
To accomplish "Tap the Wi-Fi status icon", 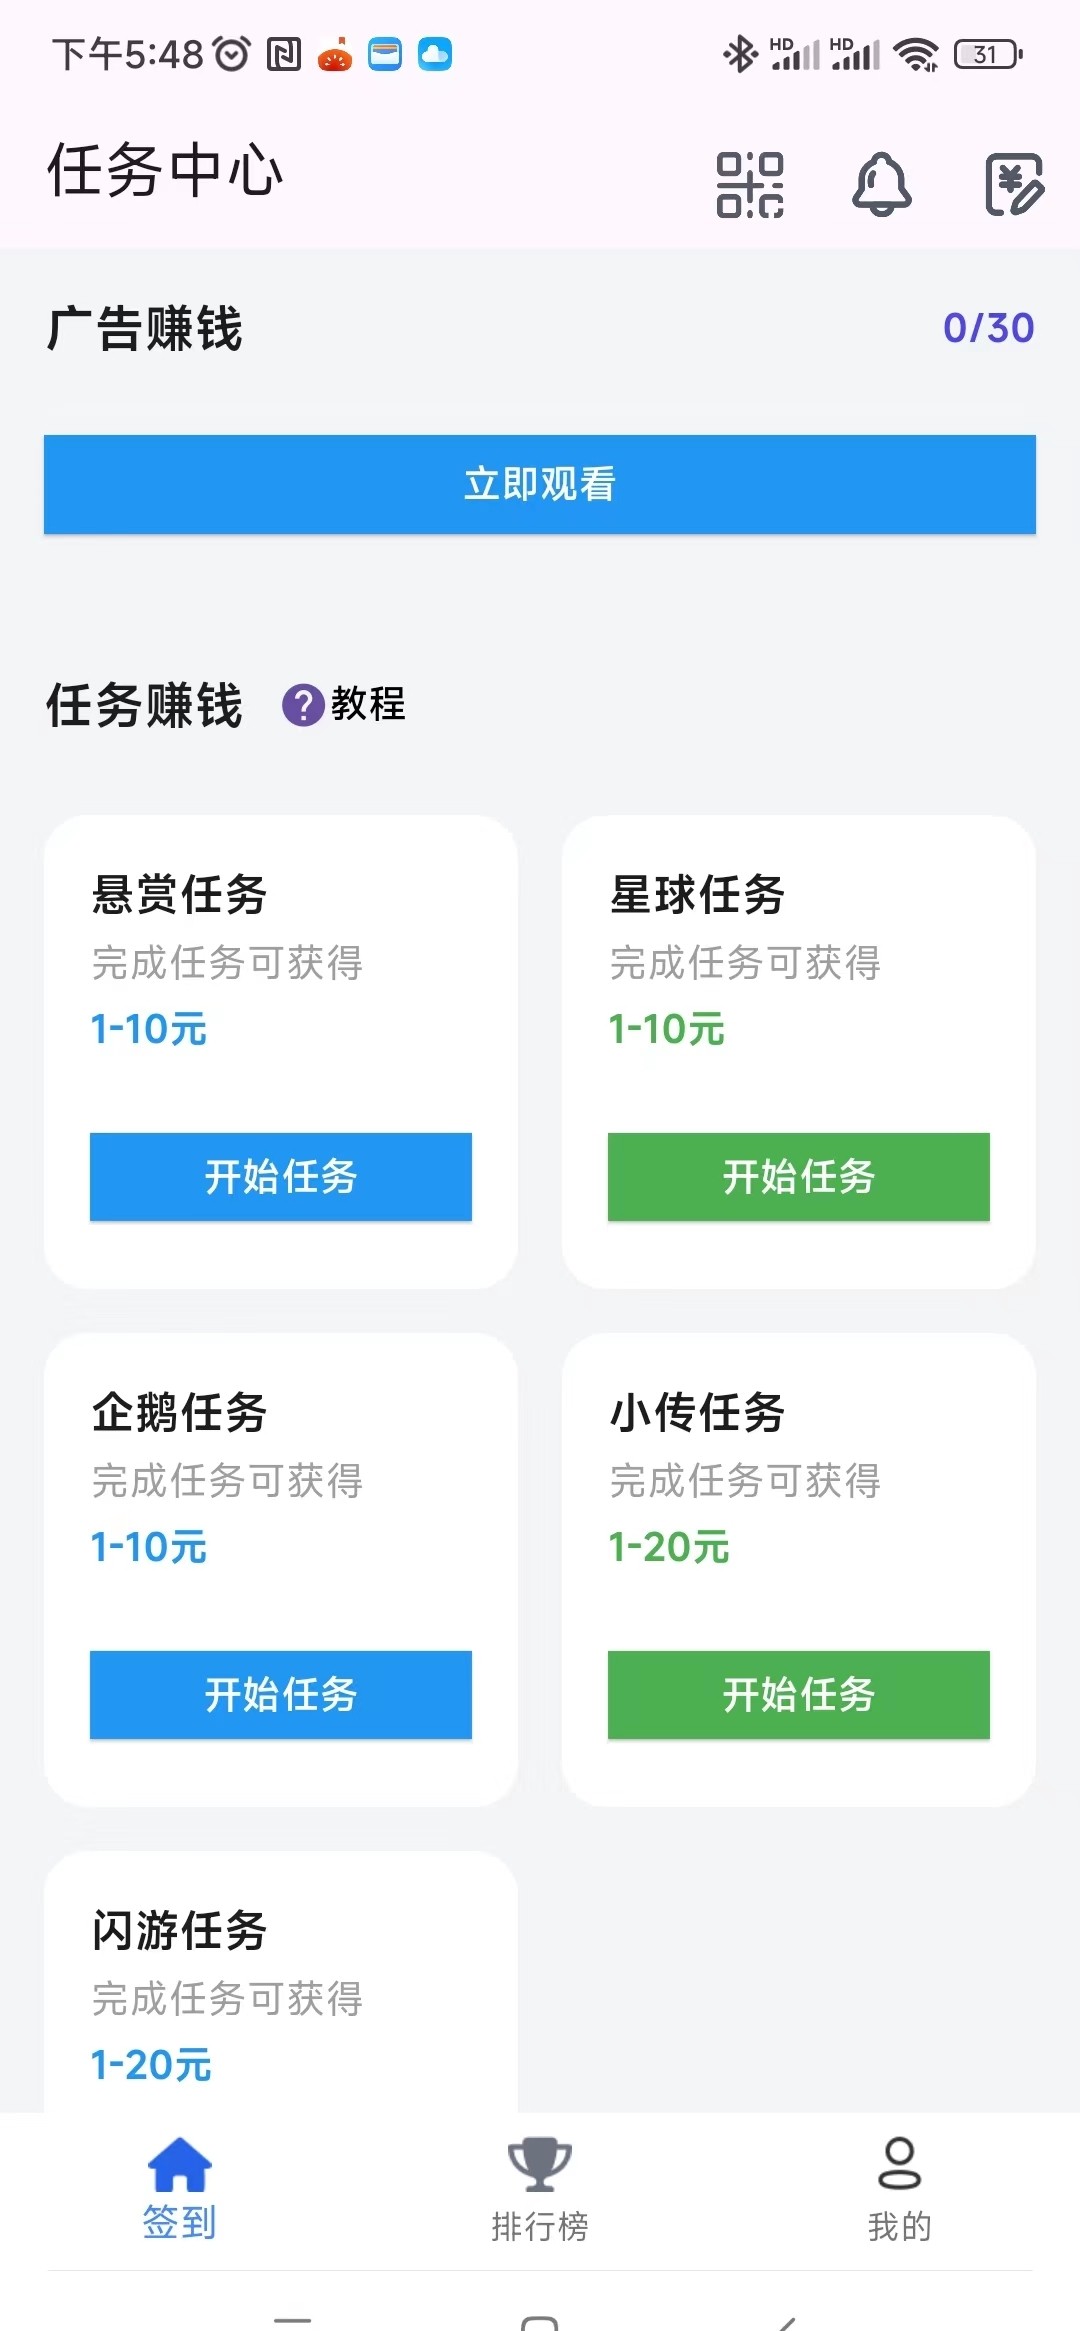I will (x=916, y=54).
